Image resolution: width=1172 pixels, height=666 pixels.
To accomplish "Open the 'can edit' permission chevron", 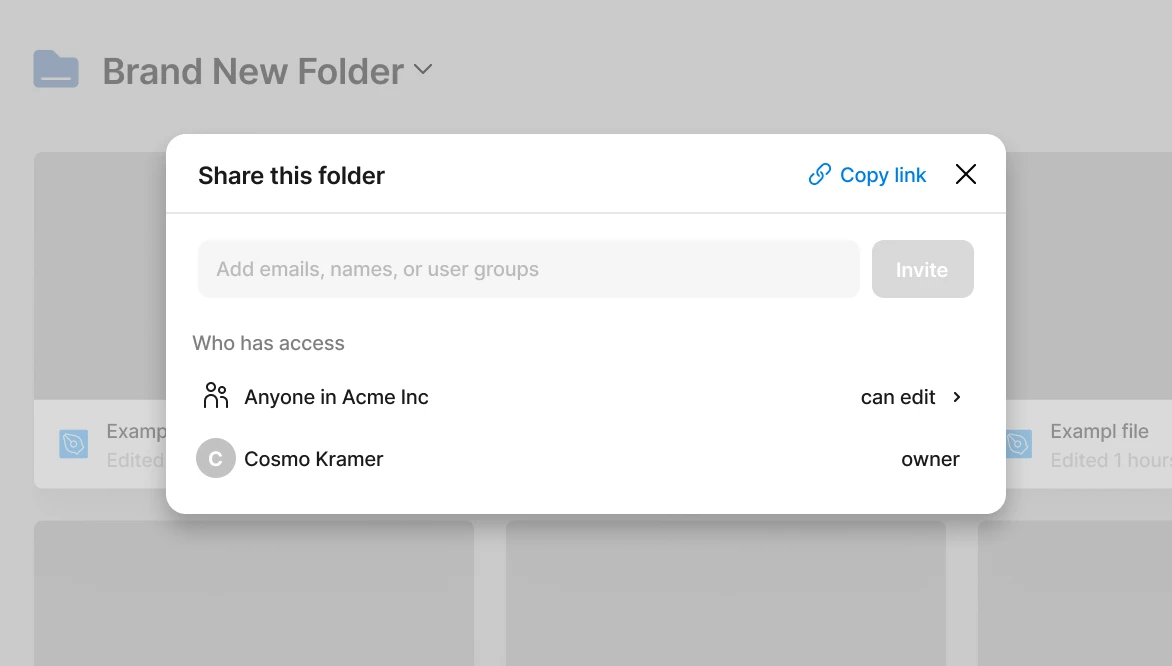I will pos(957,397).
